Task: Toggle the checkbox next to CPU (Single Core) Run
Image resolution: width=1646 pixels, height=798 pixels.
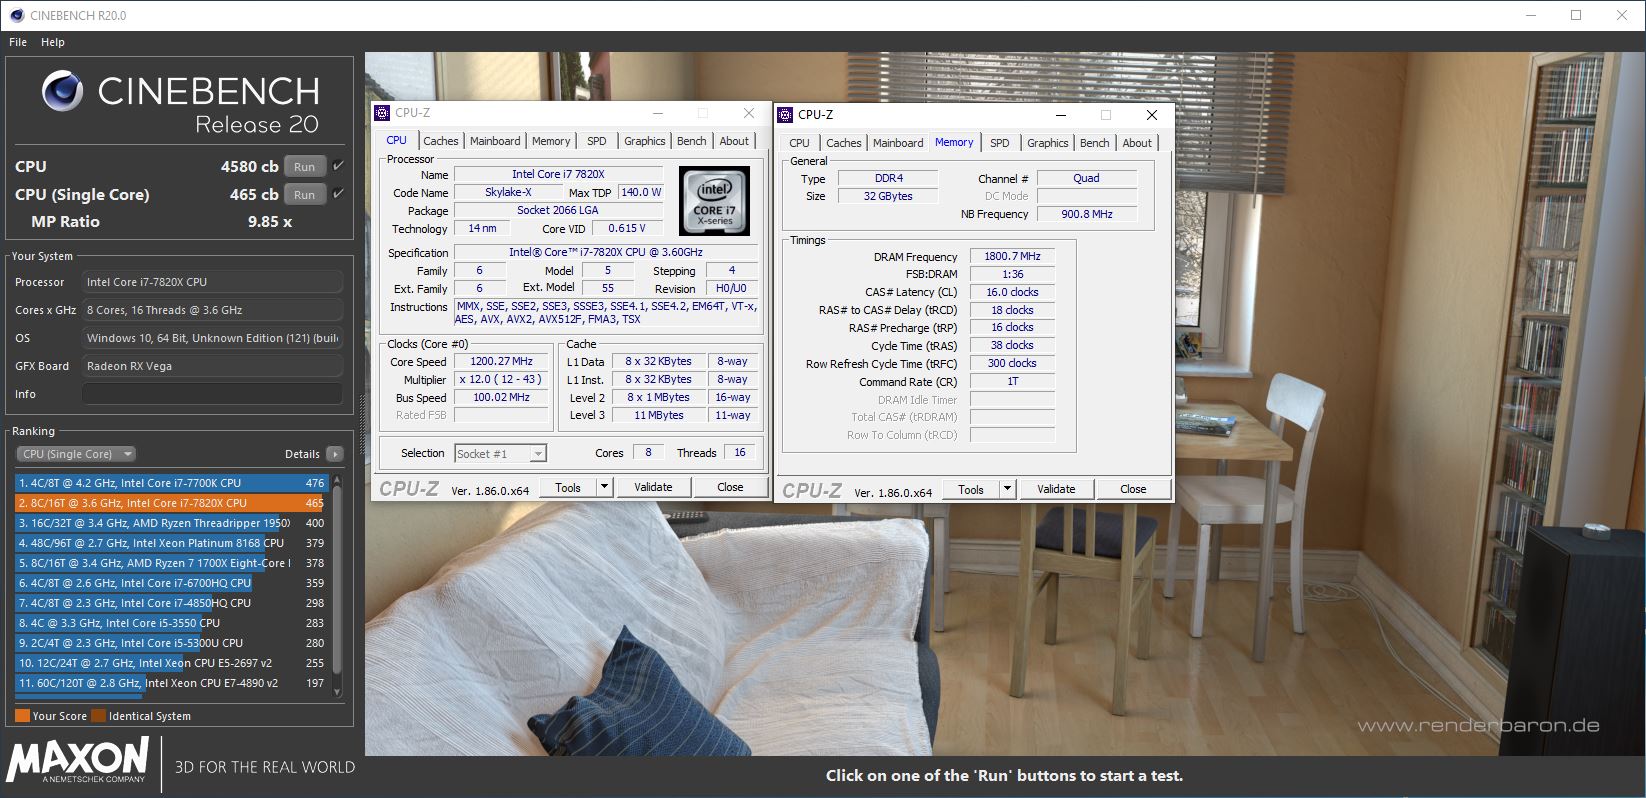Action: click(338, 194)
